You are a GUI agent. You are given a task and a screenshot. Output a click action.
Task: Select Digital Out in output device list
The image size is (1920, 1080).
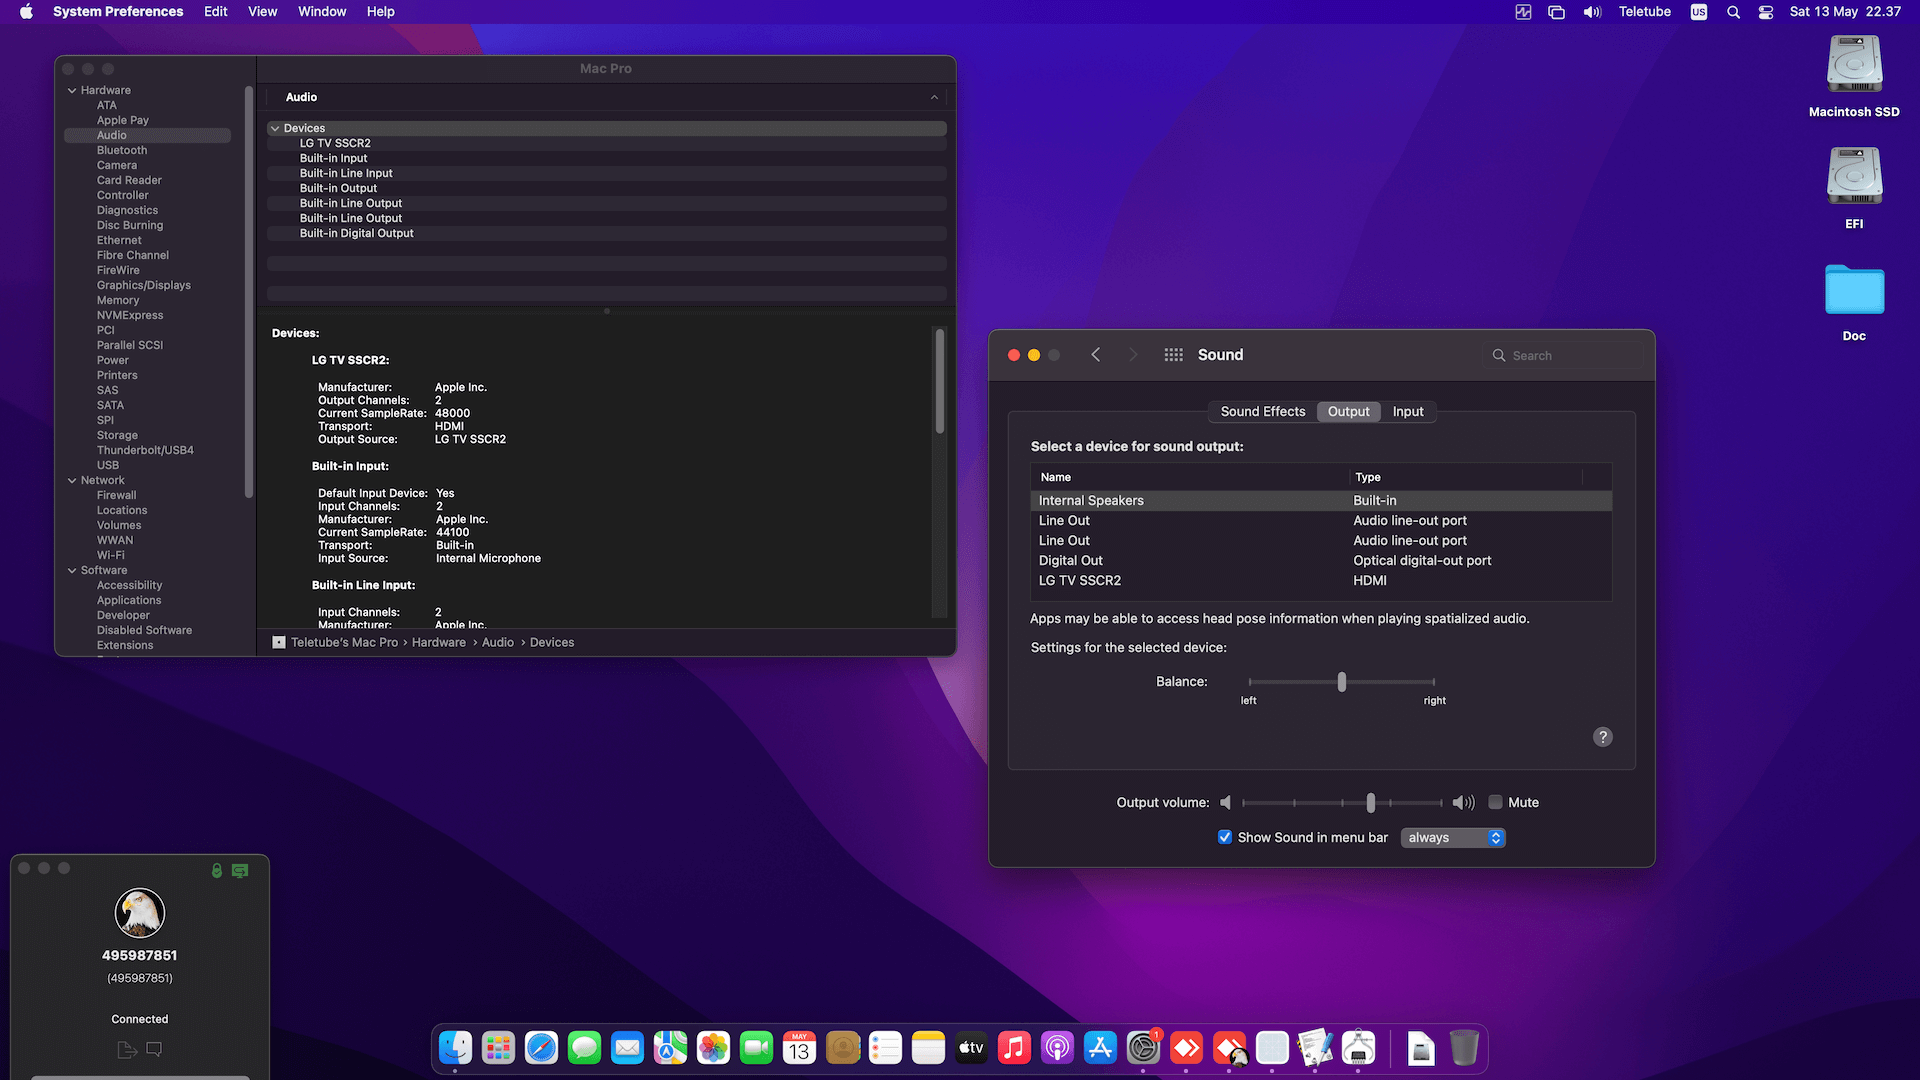coord(1321,560)
